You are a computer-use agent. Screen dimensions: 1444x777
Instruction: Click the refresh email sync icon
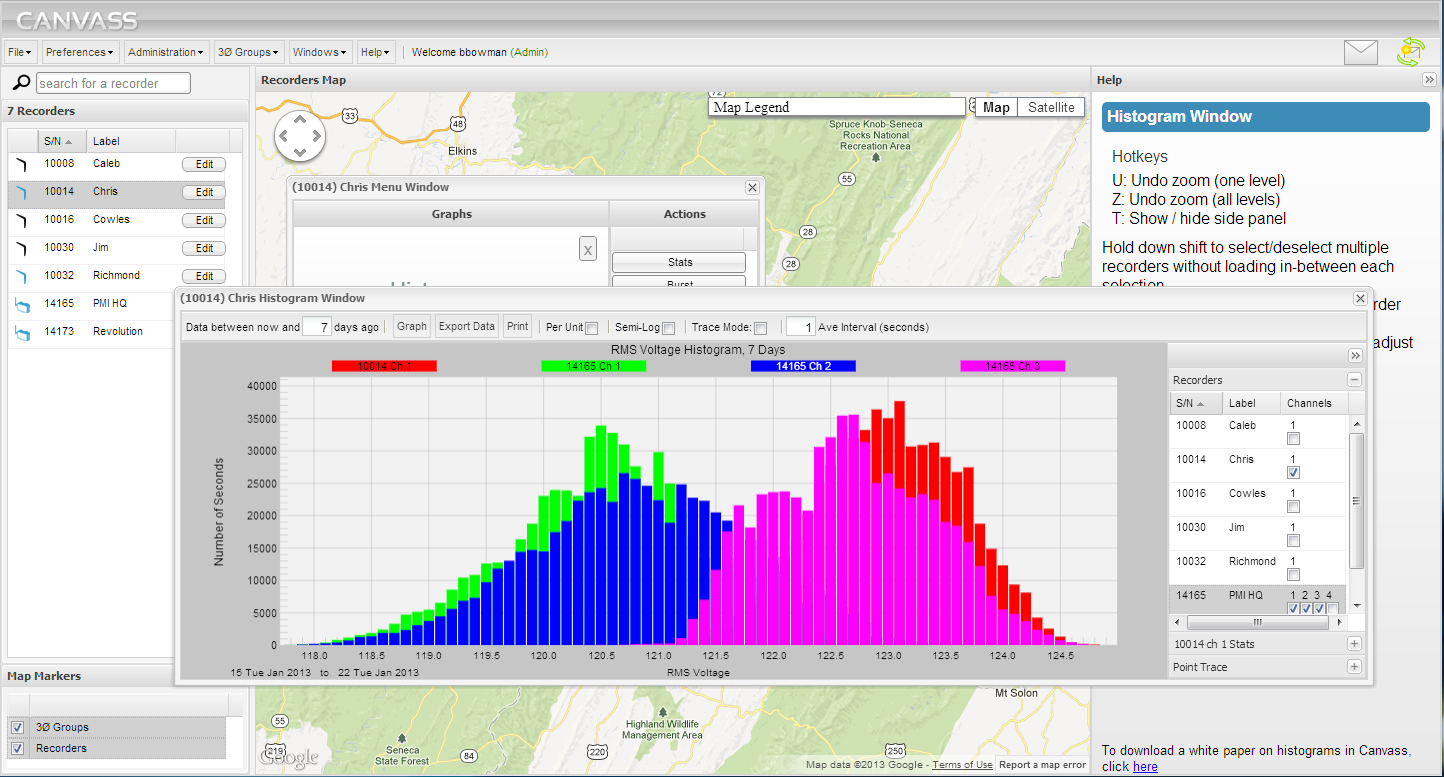pyautogui.click(x=1411, y=50)
